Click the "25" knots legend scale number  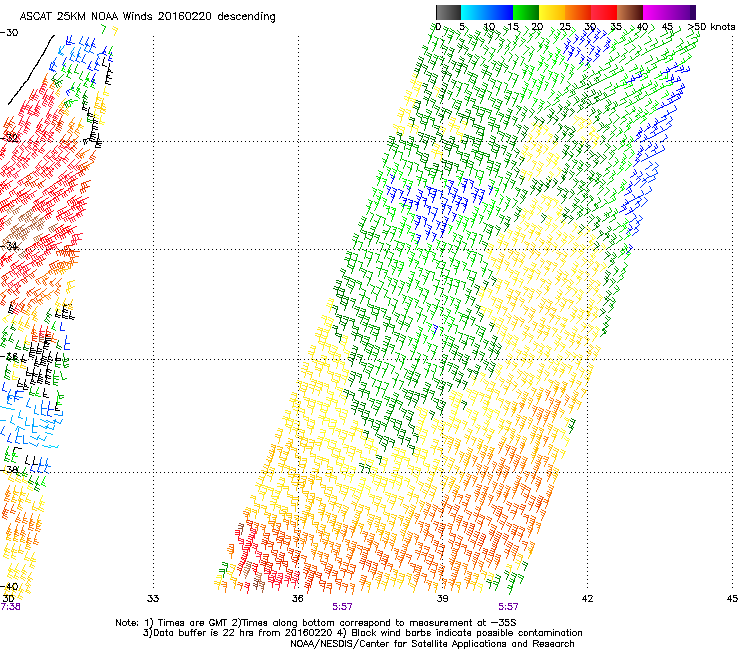[x=564, y=27]
